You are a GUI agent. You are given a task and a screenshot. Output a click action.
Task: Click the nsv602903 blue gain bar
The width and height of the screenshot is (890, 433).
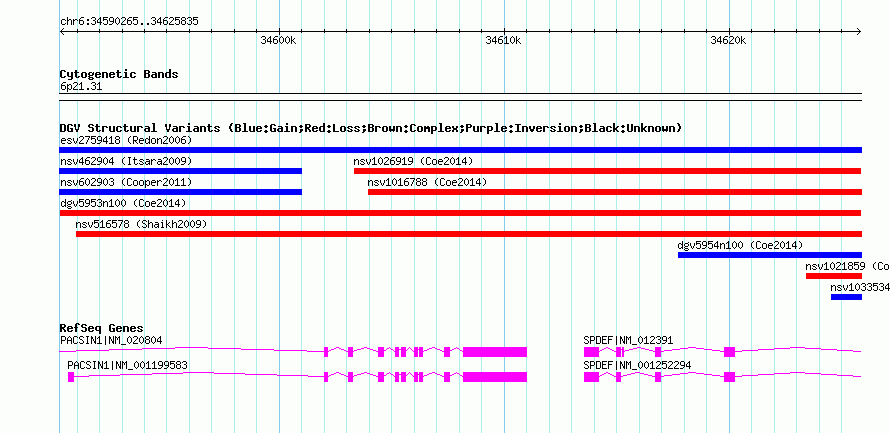[x=180, y=192]
